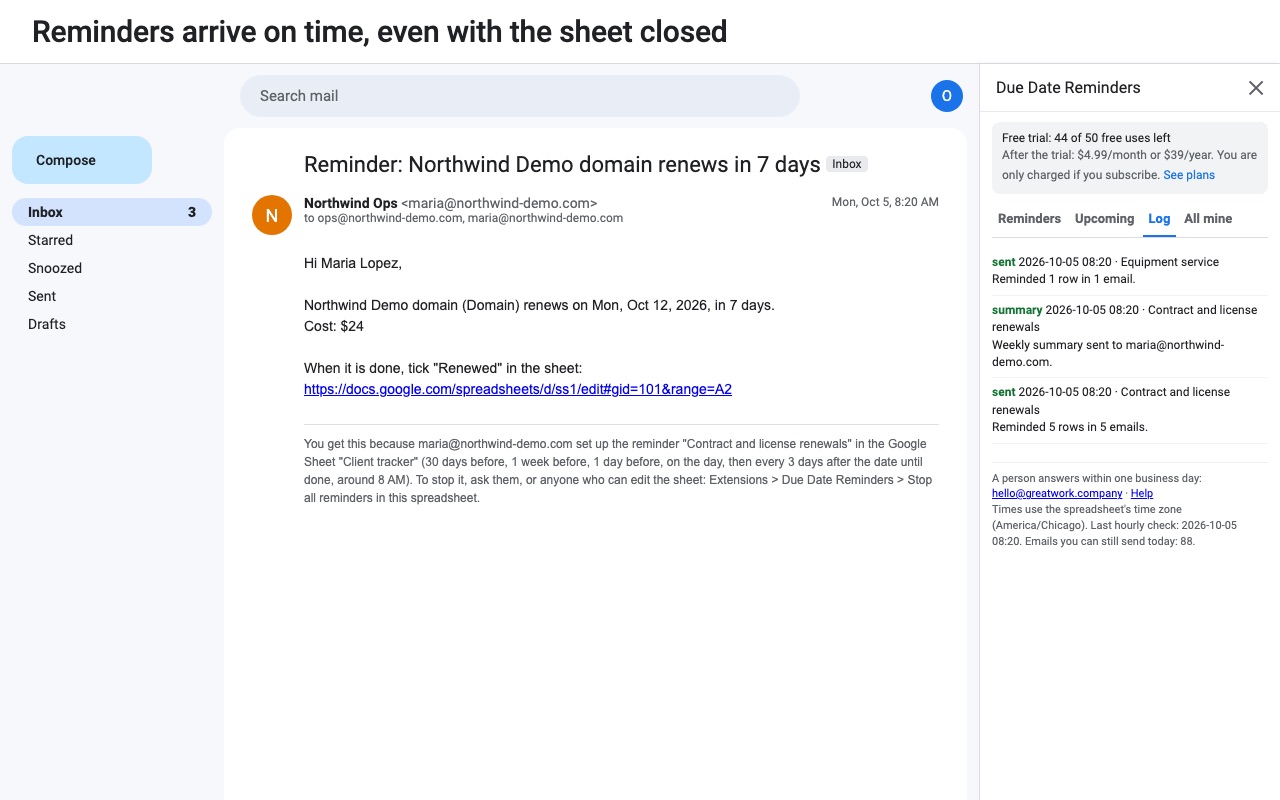Switch to the Reminders tab
The width and height of the screenshot is (1280, 800).
(1029, 219)
